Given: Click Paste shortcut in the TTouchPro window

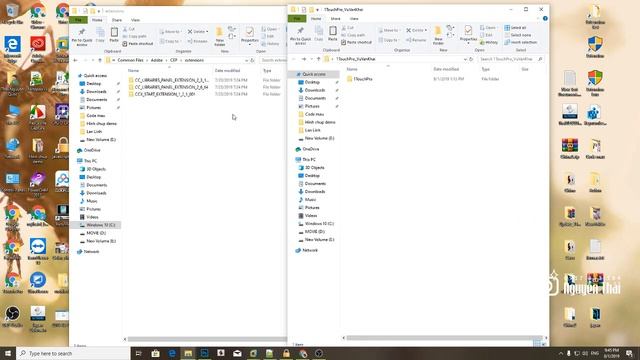Looking at the screenshot, I should tap(356, 42).
